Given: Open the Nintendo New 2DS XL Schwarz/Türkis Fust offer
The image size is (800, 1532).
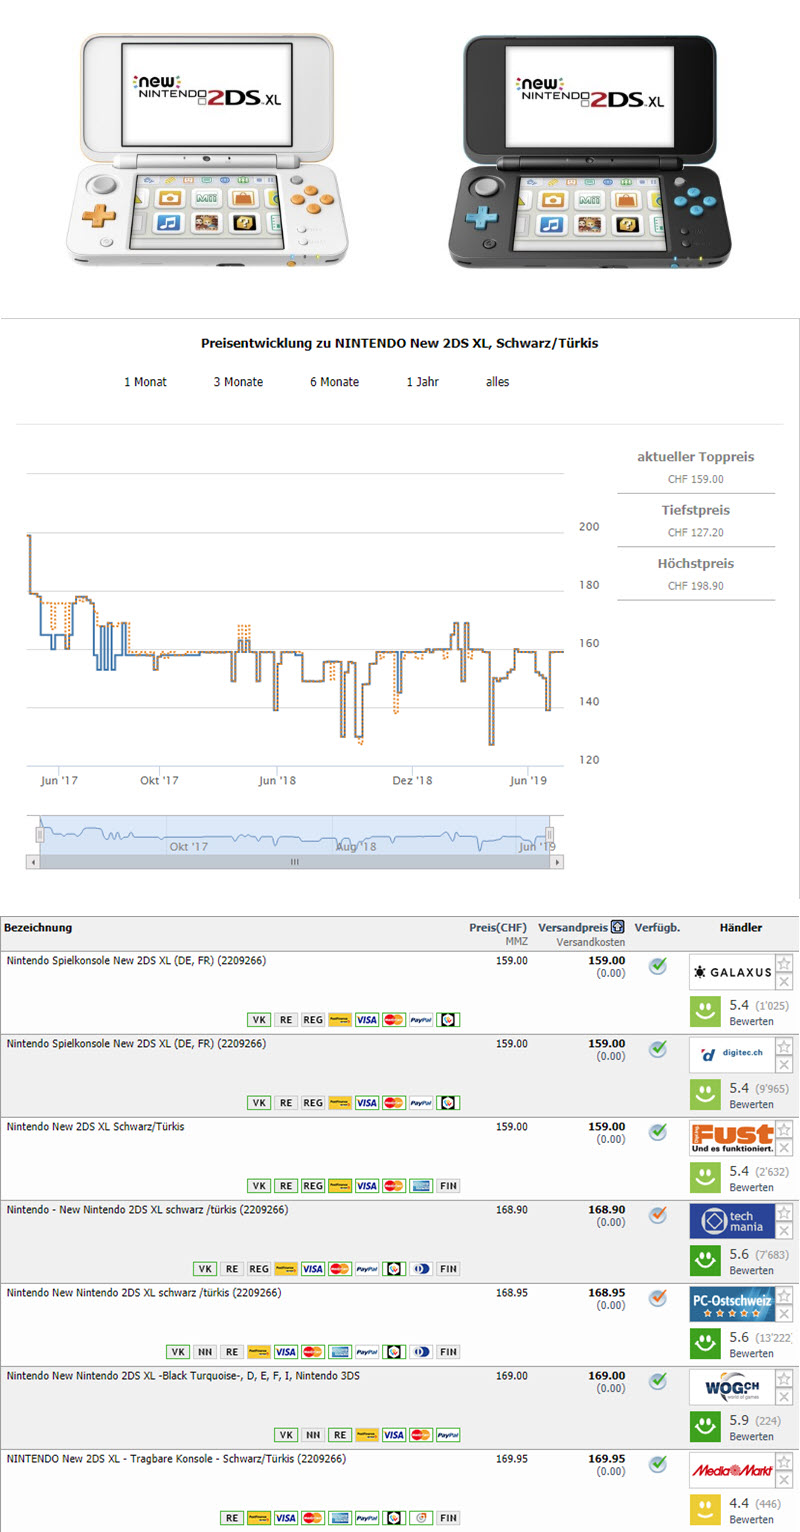Looking at the screenshot, I should point(95,1126).
